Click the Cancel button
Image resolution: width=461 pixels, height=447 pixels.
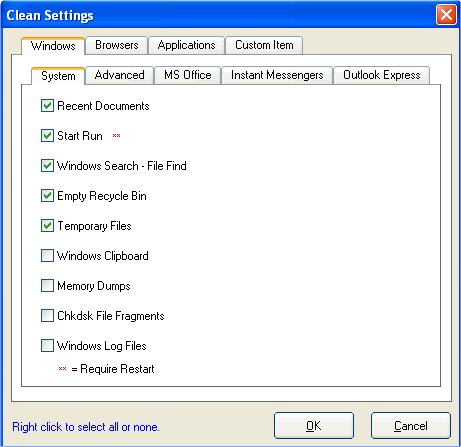(411, 426)
